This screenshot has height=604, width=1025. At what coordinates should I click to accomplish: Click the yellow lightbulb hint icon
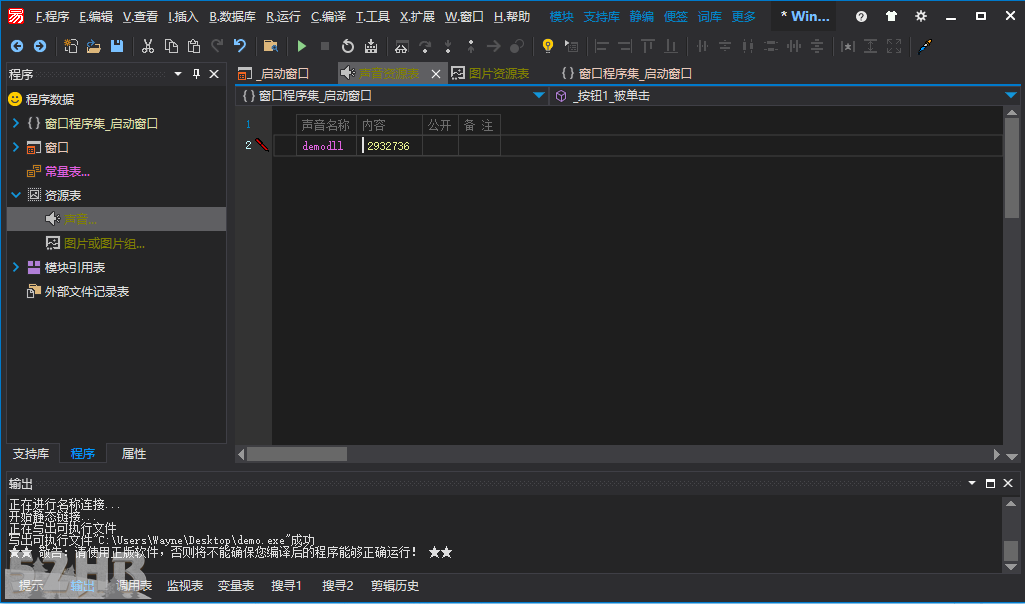(548, 46)
